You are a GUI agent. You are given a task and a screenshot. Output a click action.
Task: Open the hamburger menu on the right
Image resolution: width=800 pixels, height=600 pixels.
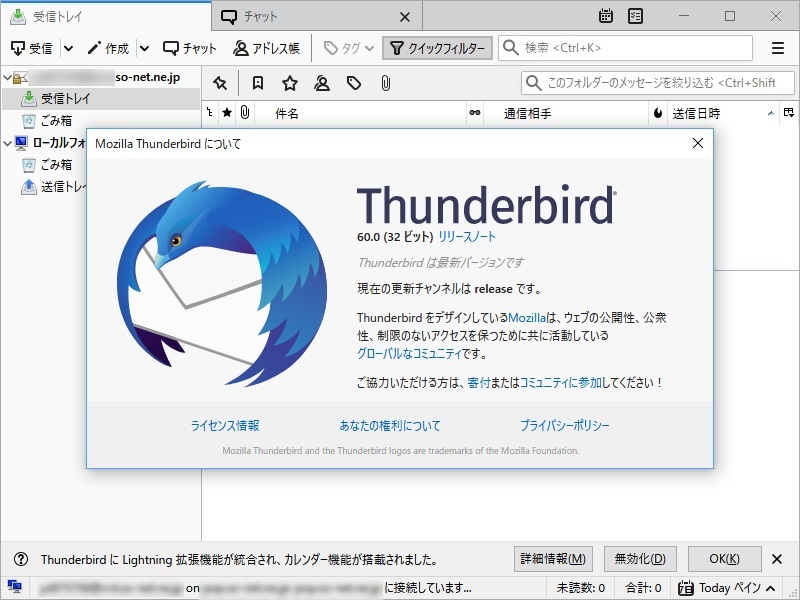[777, 46]
